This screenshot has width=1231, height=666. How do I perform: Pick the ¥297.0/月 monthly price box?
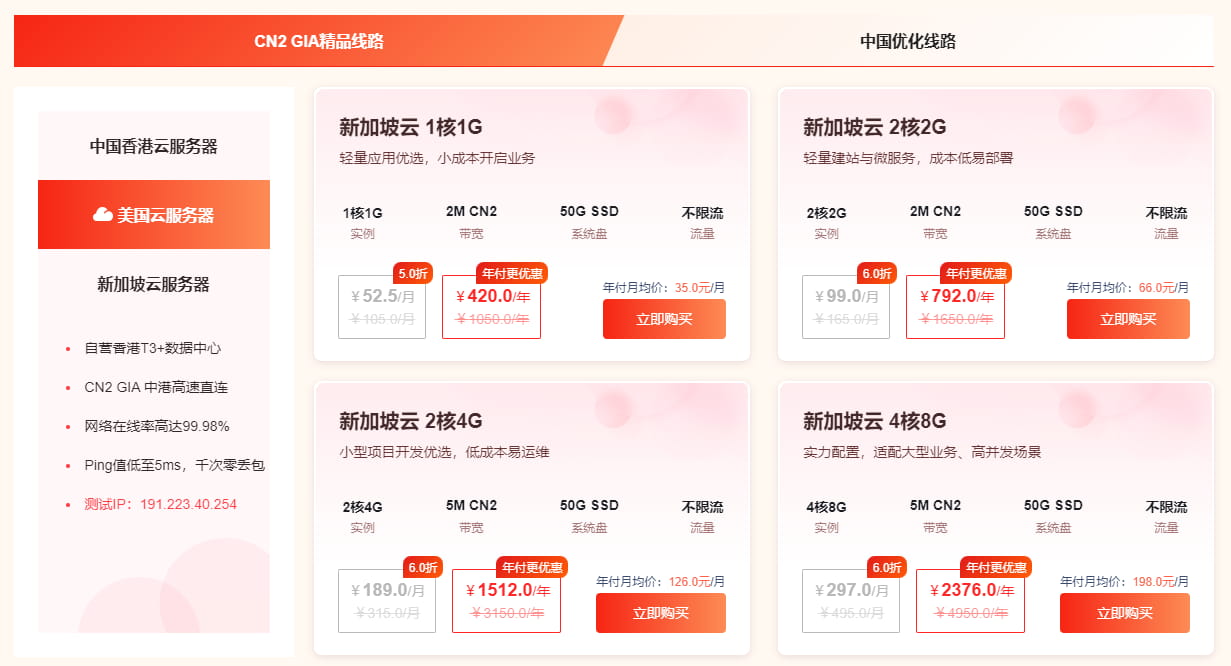[x=851, y=601]
